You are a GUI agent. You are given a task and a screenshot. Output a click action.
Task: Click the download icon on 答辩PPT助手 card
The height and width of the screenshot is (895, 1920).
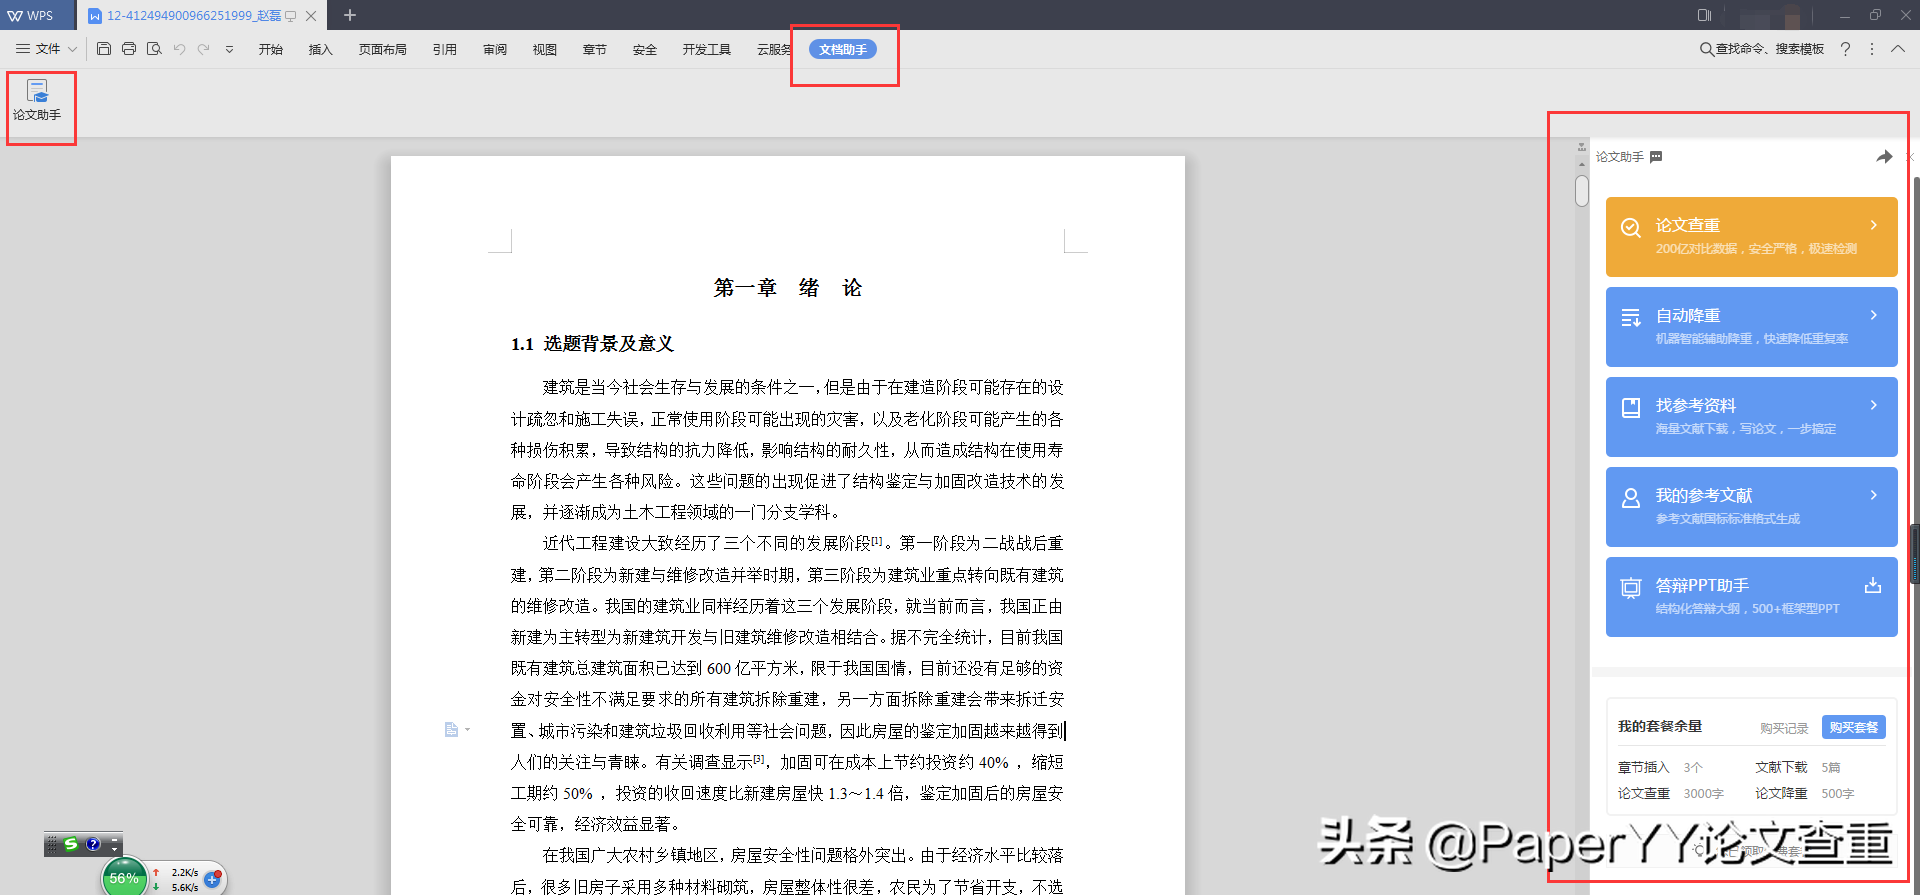pos(1873,585)
